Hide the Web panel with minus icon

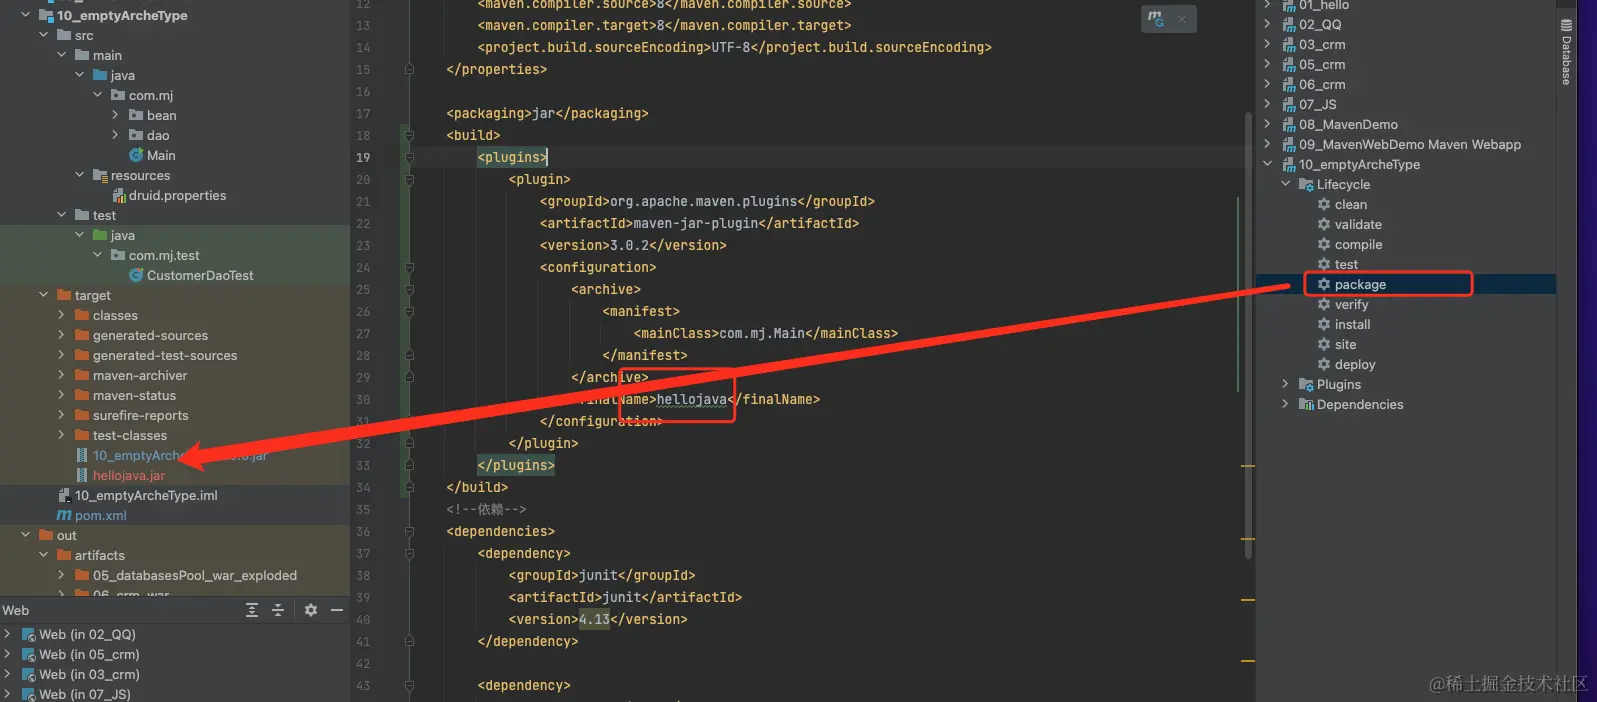(337, 610)
